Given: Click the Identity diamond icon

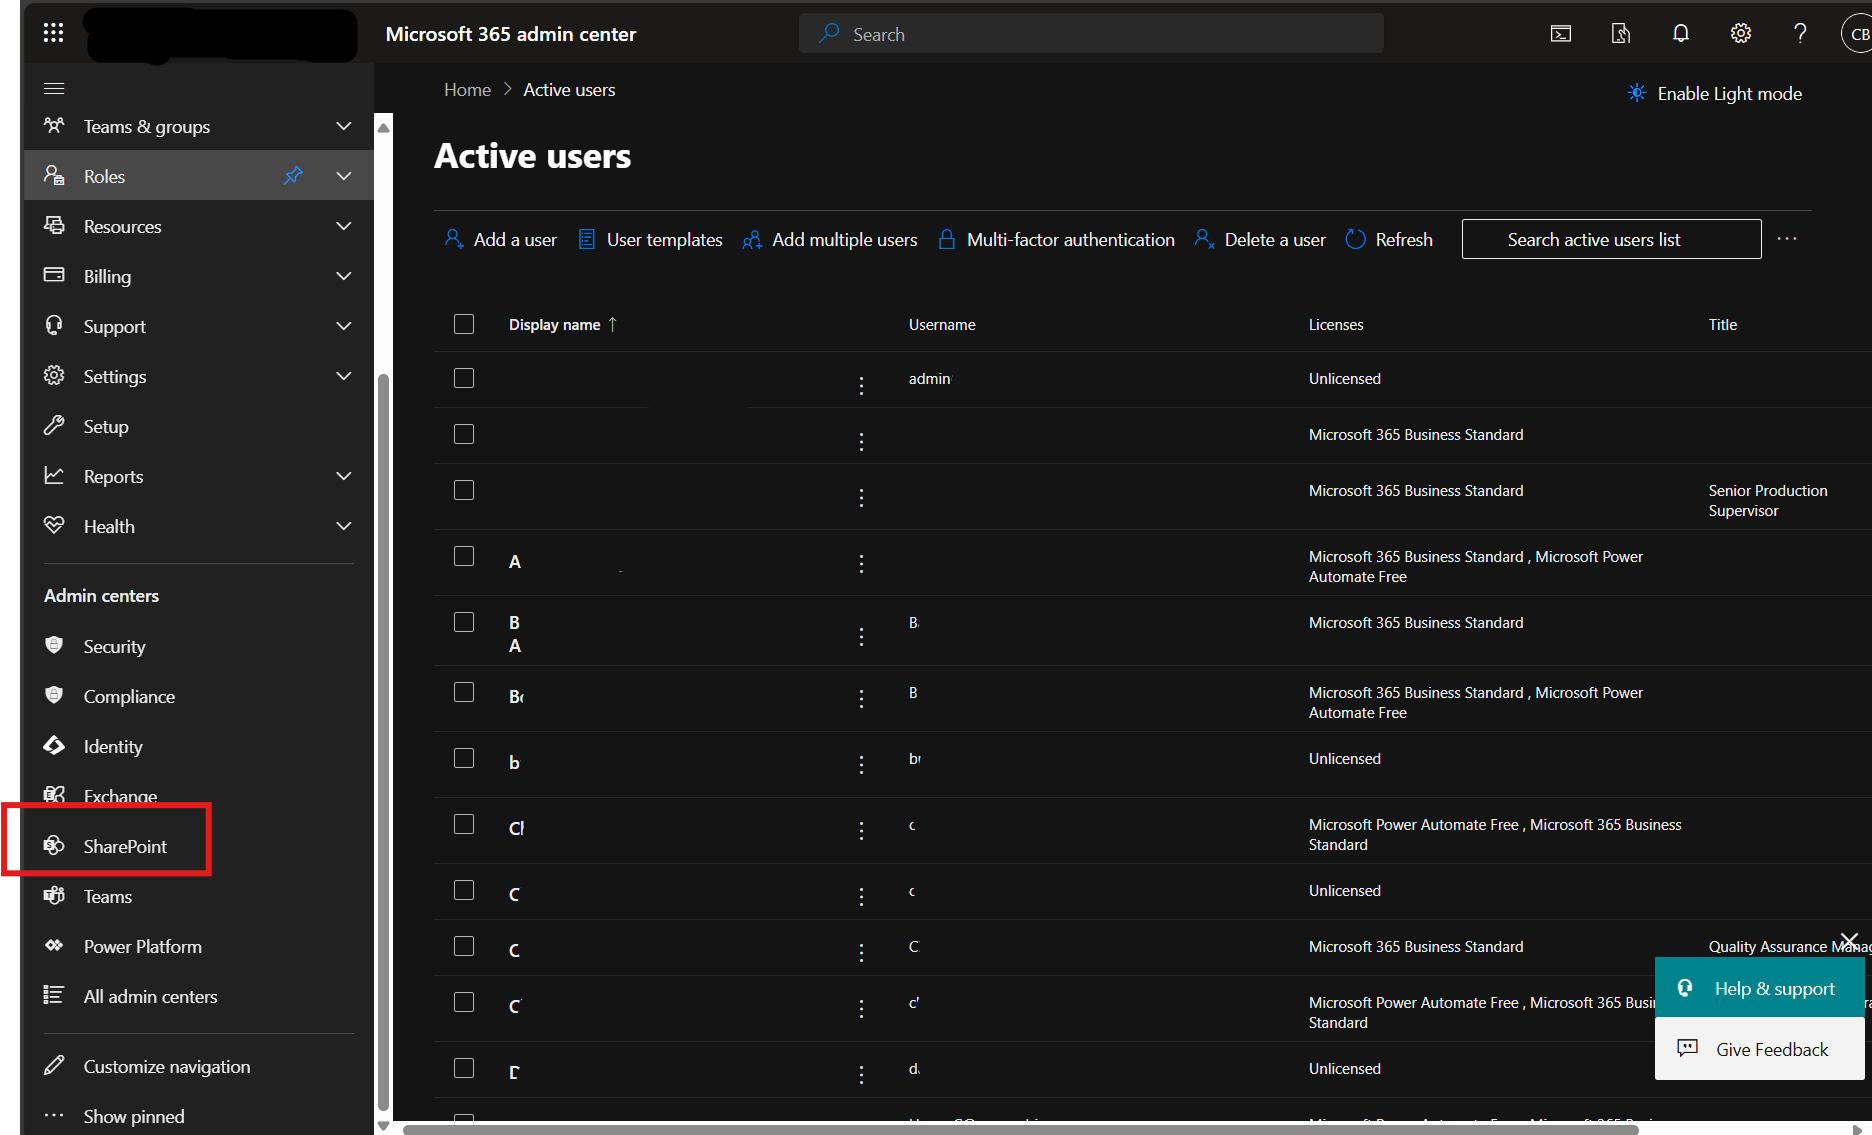Looking at the screenshot, I should pos(54,745).
